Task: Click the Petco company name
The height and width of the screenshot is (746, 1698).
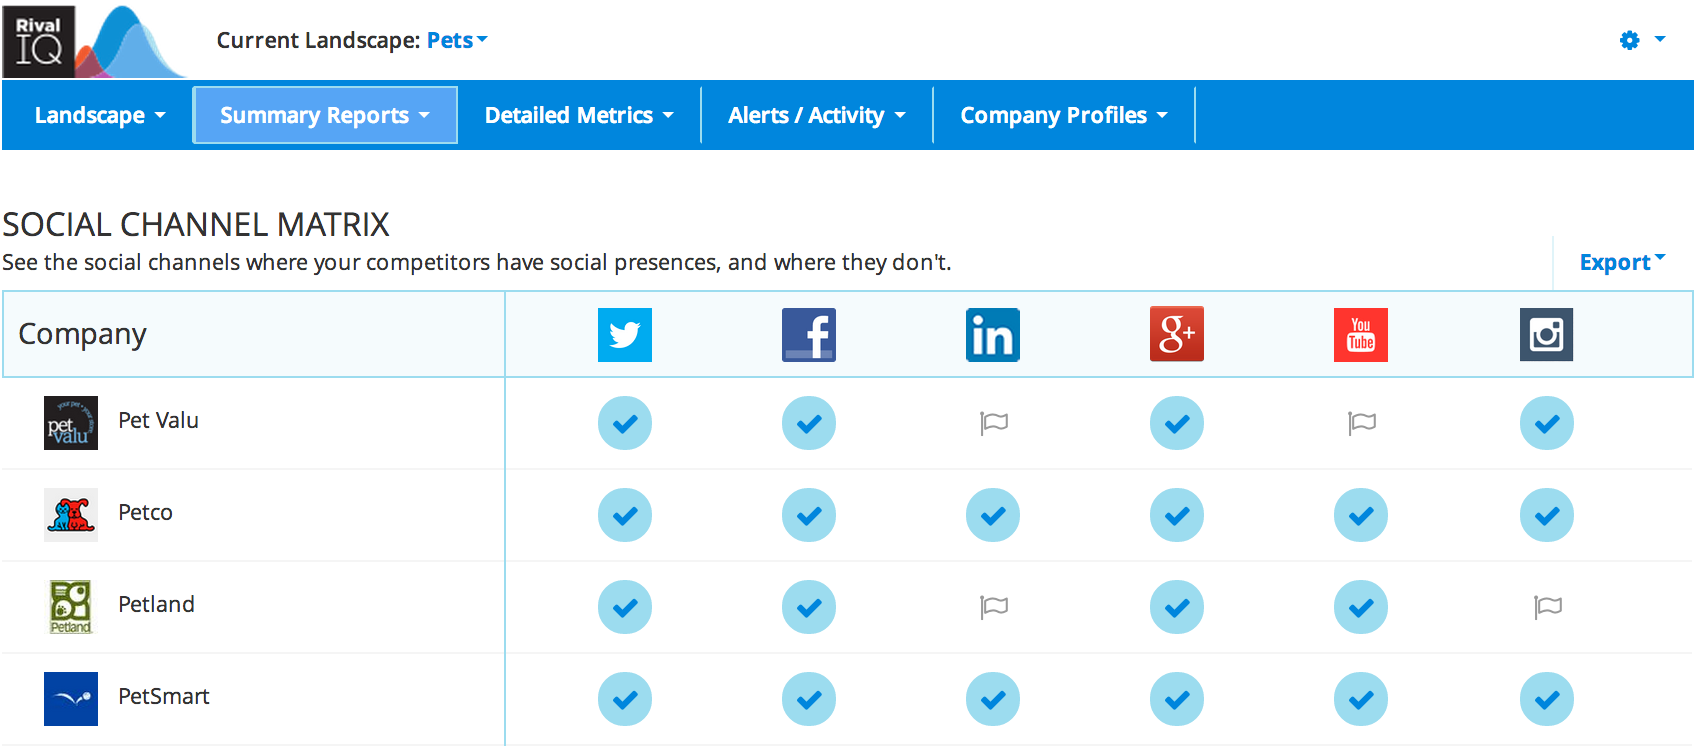Action: pos(145,513)
